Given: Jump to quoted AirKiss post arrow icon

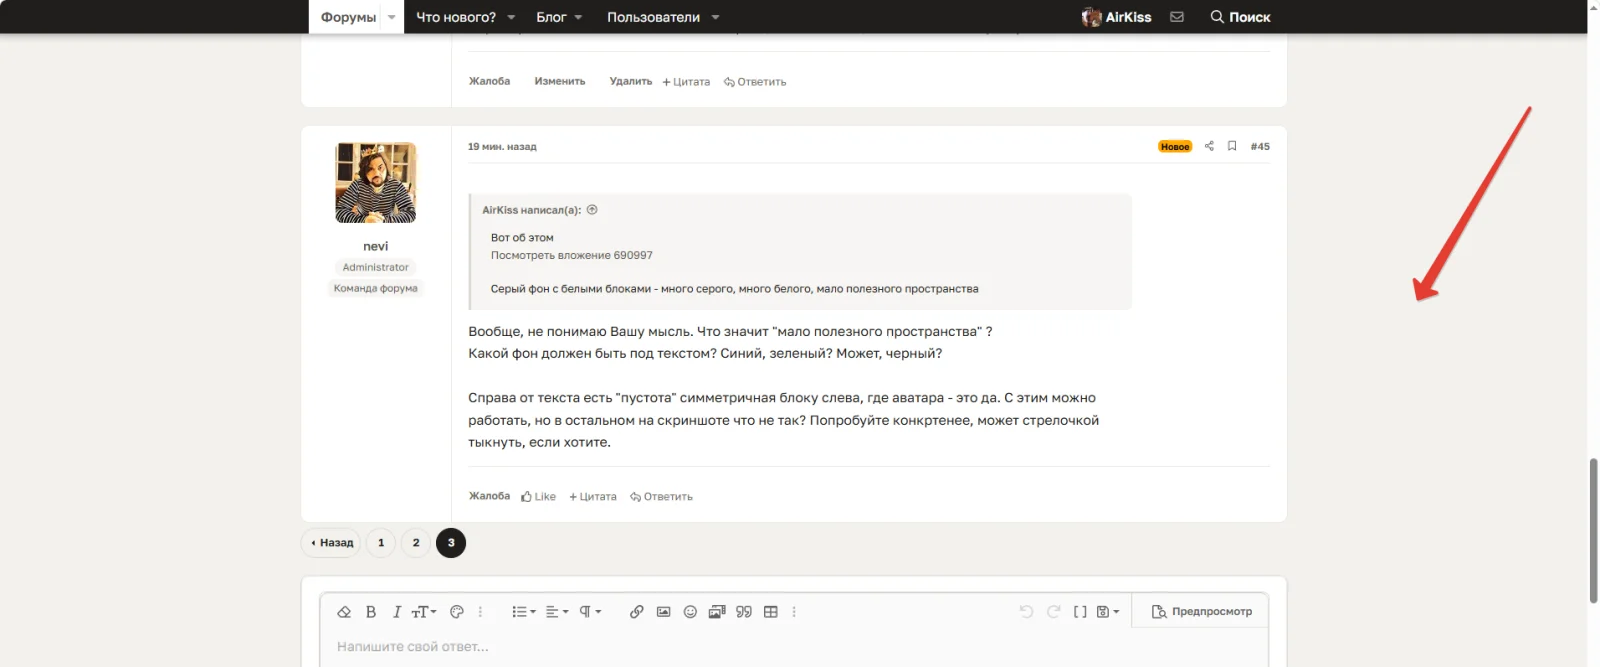Looking at the screenshot, I should pos(592,210).
